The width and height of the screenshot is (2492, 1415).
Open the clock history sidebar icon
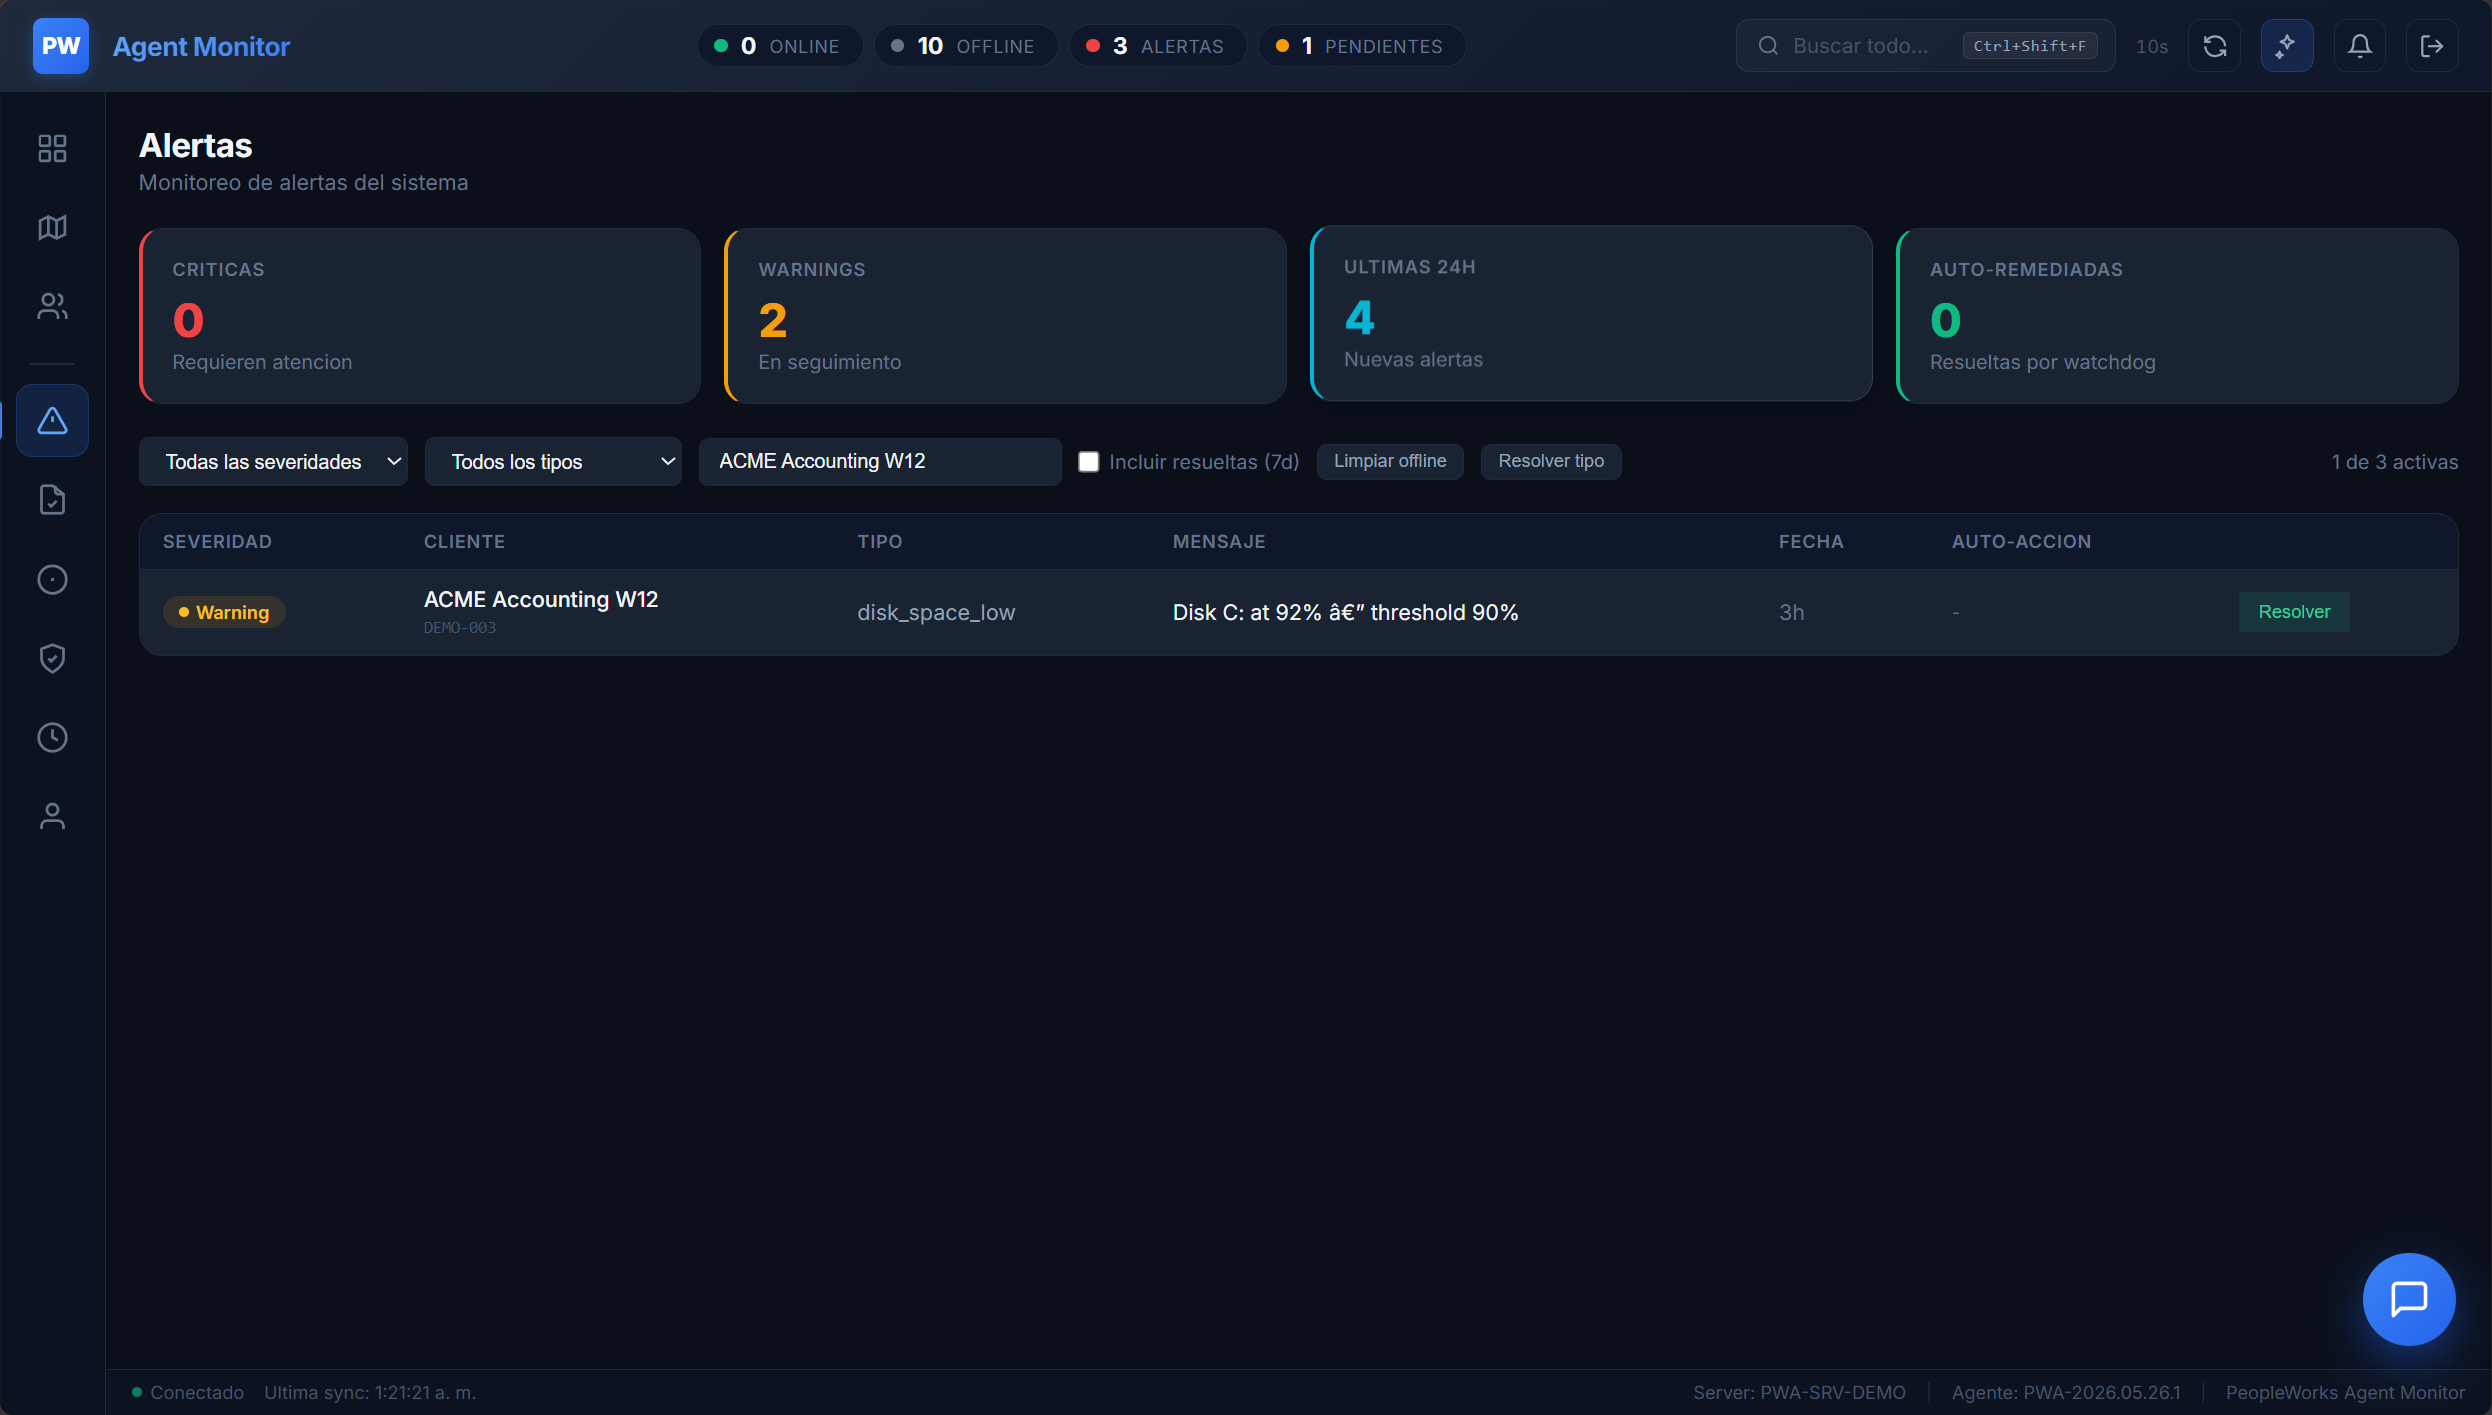pyautogui.click(x=52, y=737)
